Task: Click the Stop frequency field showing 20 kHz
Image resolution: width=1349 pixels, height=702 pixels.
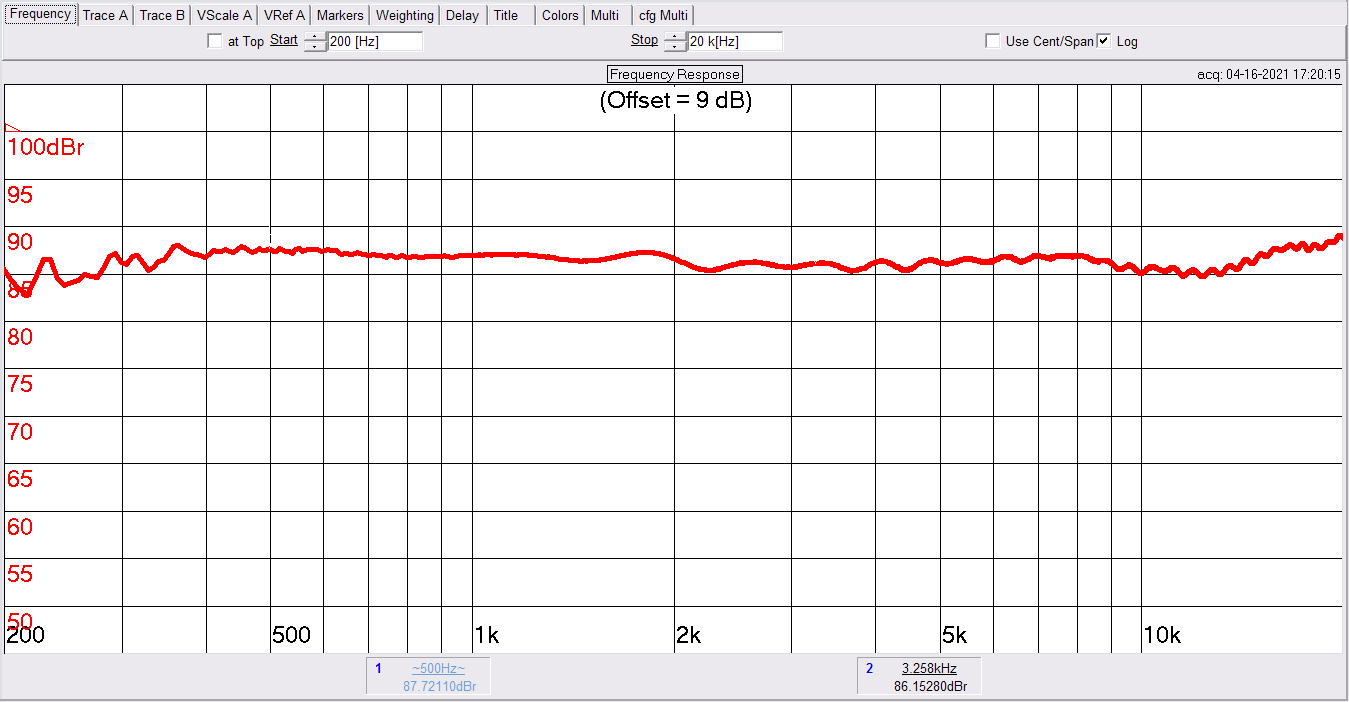Action: click(x=735, y=41)
